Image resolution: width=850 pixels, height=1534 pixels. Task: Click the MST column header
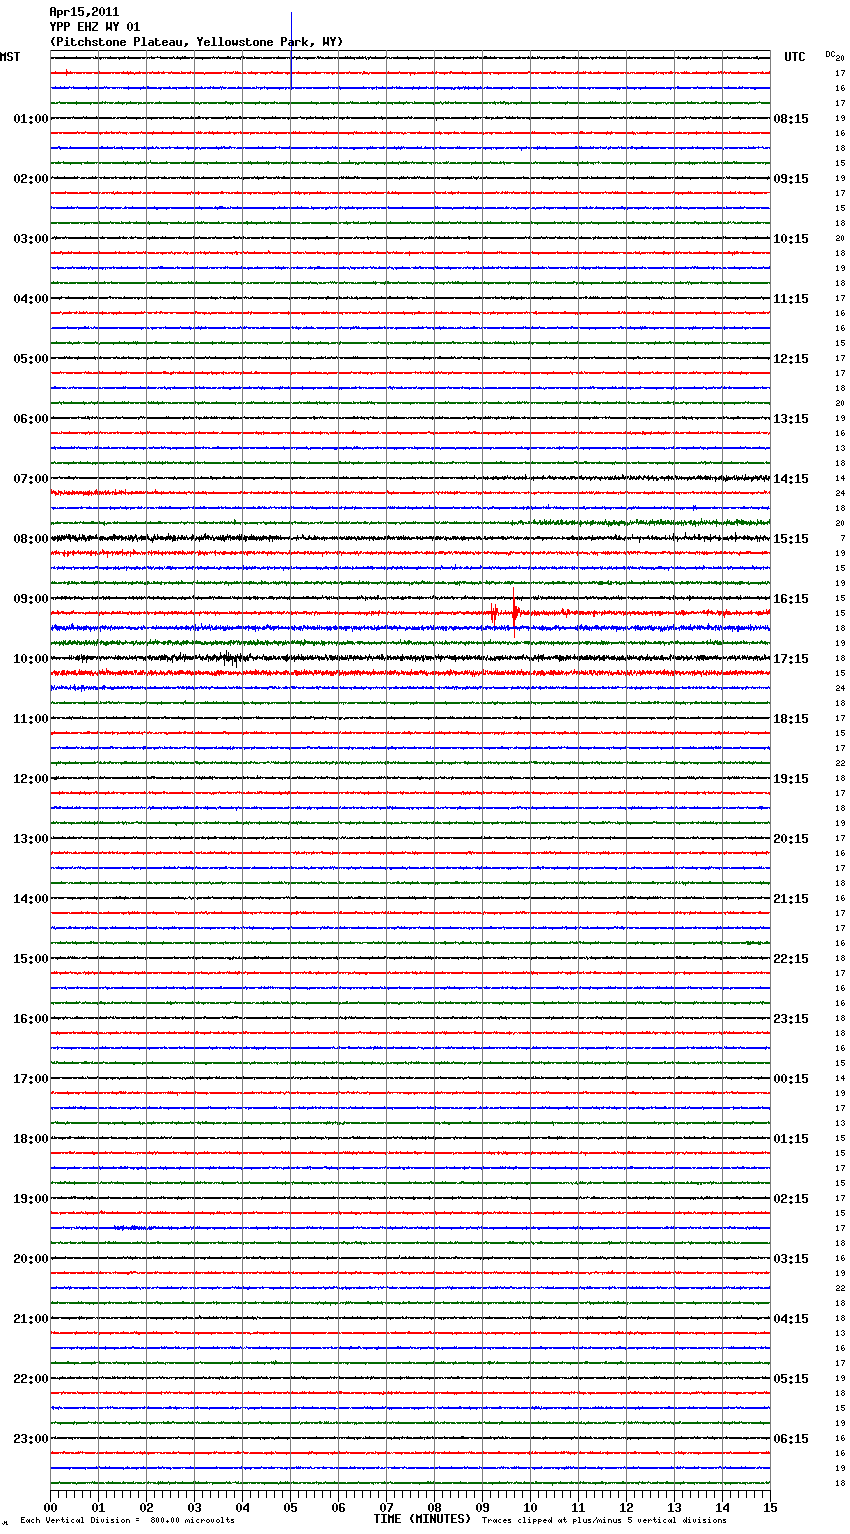[x=10, y=57]
